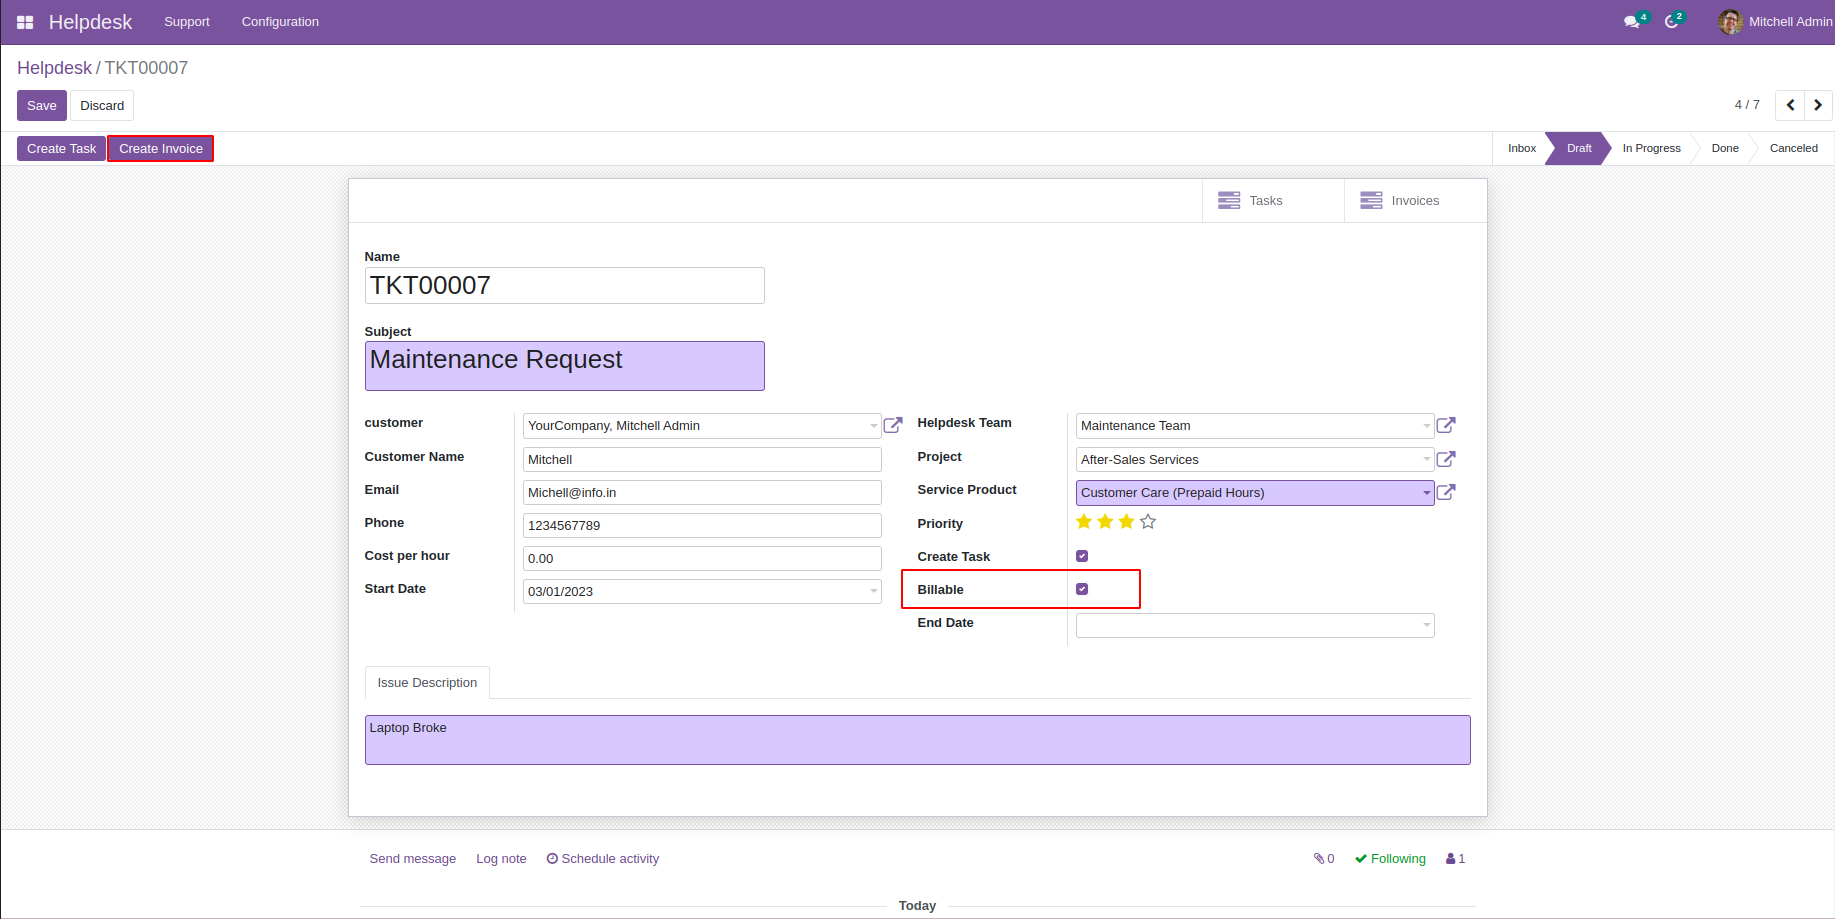Toggle the Create Task checkbox
This screenshot has width=1835, height=919.
pyautogui.click(x=1082, y=556)
